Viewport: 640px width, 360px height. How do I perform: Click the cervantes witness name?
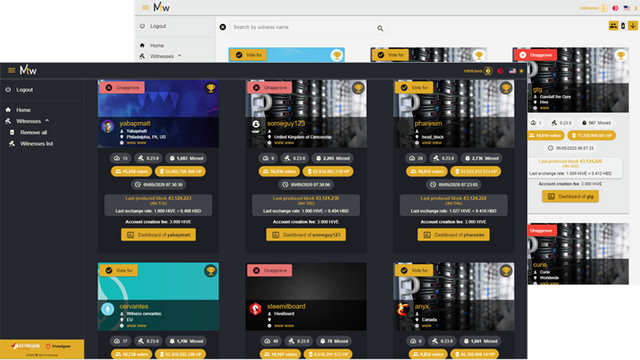[134, 306]
